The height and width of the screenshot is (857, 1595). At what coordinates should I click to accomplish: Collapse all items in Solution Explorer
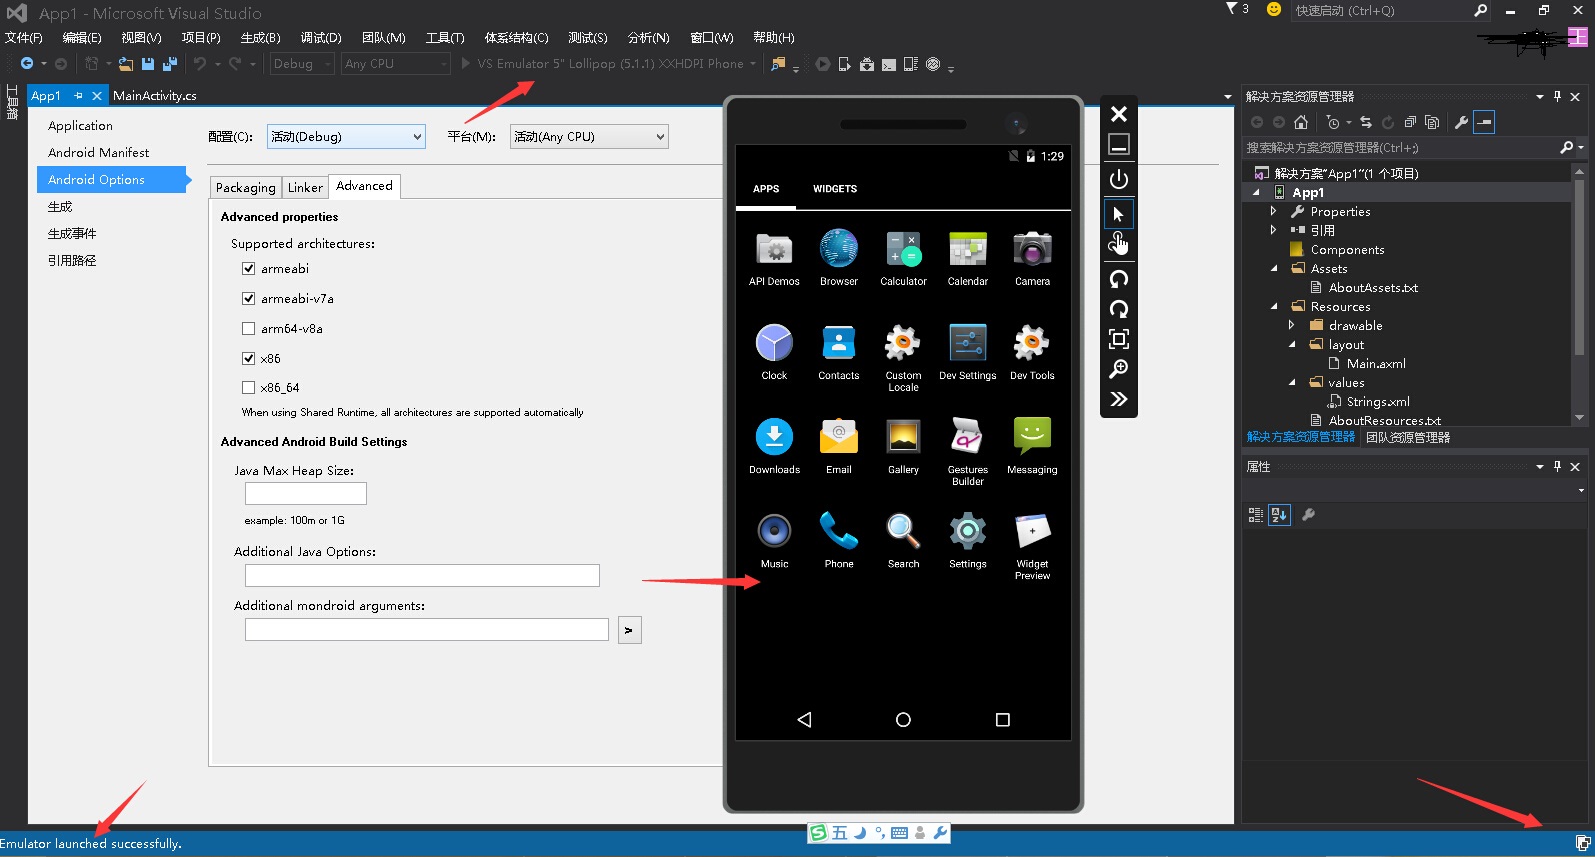1410,122
